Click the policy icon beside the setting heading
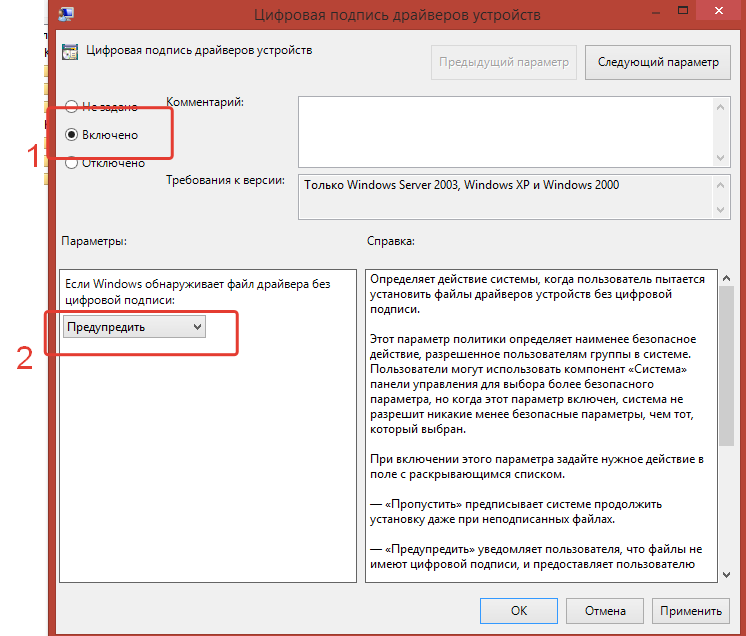This screenshot has height=636, width=746. (68, 51)
